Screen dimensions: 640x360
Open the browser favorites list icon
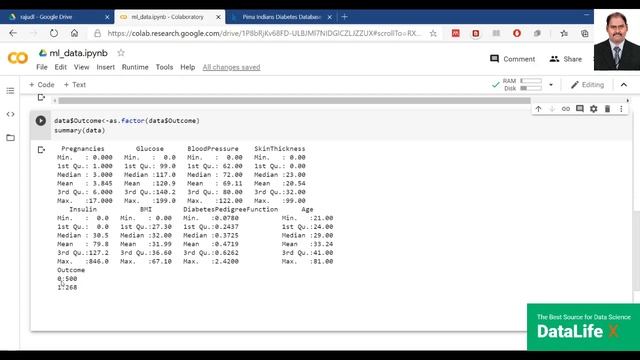(564, 33)
